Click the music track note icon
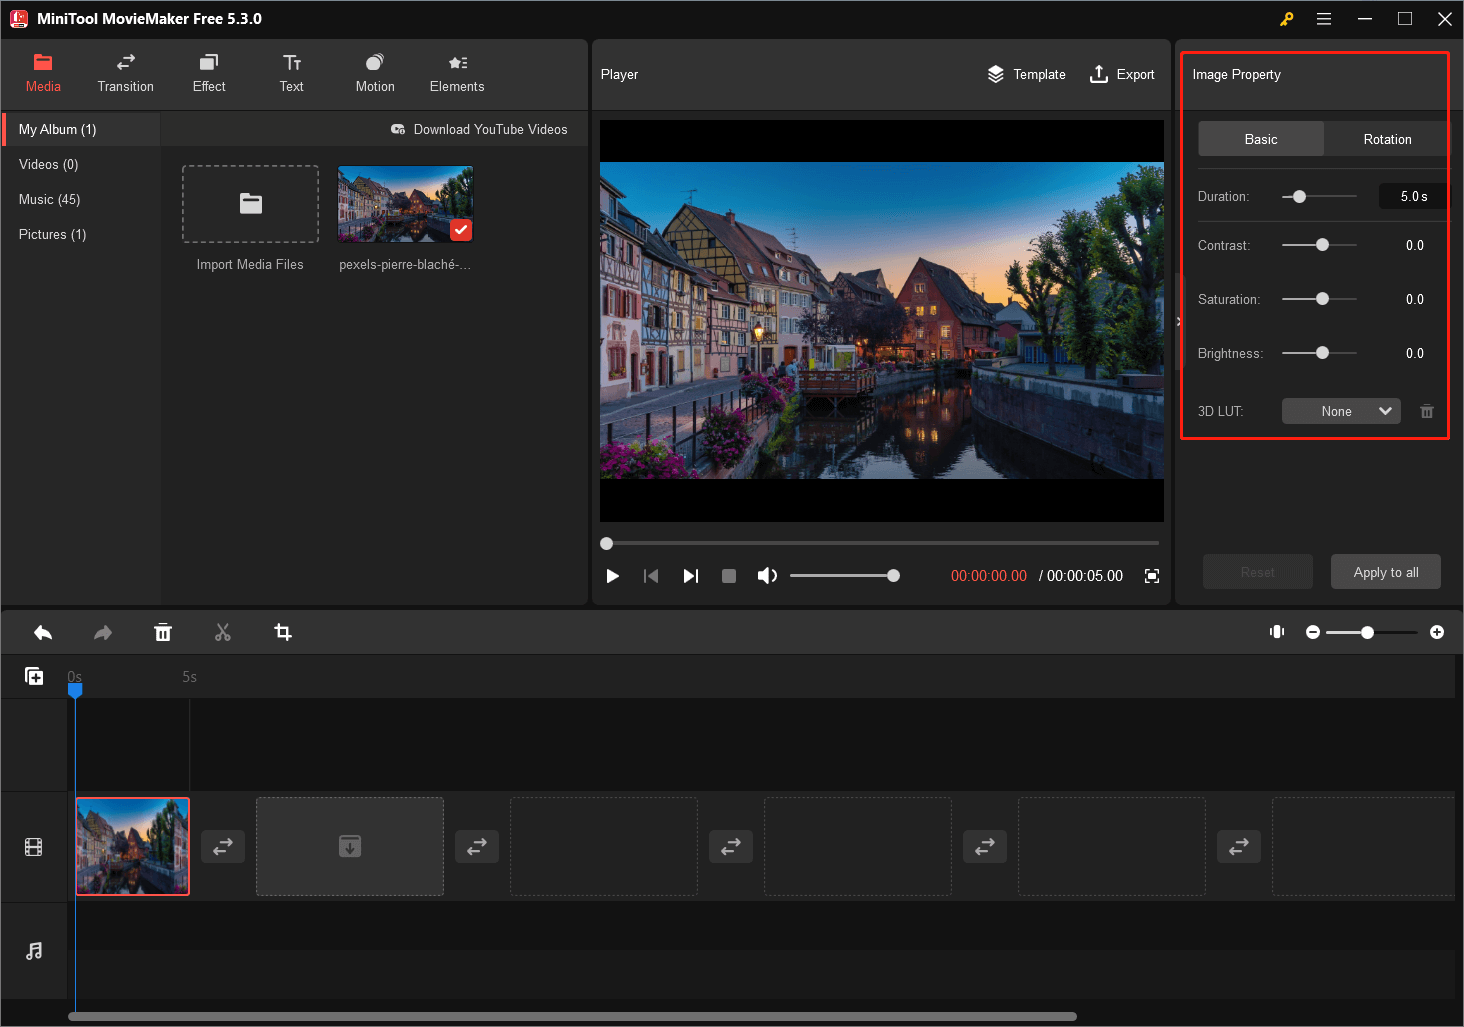Image resolution: width=1464 pixels, height=1027 pixels. click(34, 950)
